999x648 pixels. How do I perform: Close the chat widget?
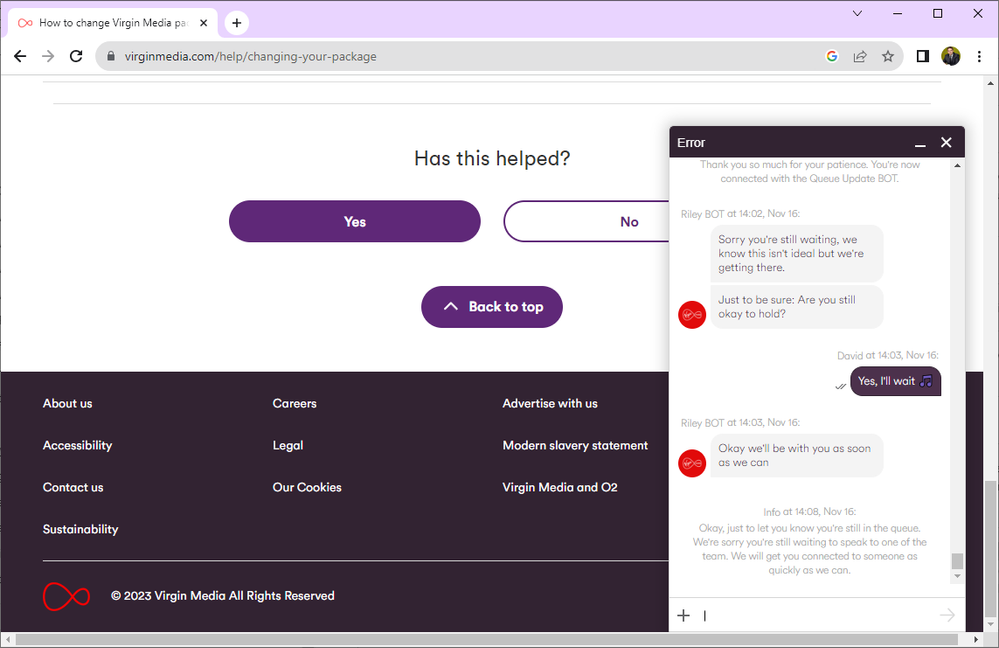(946, 143)
